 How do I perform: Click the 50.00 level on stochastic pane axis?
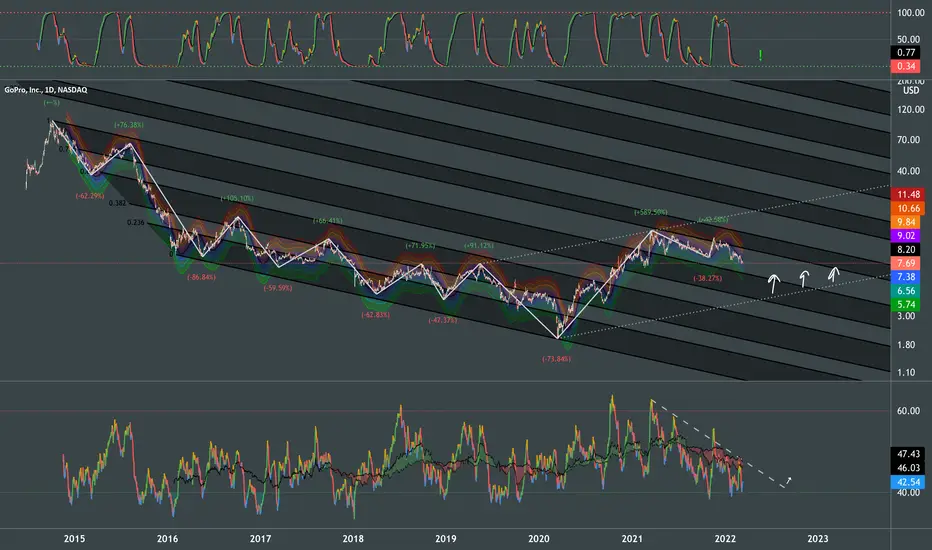908,39
